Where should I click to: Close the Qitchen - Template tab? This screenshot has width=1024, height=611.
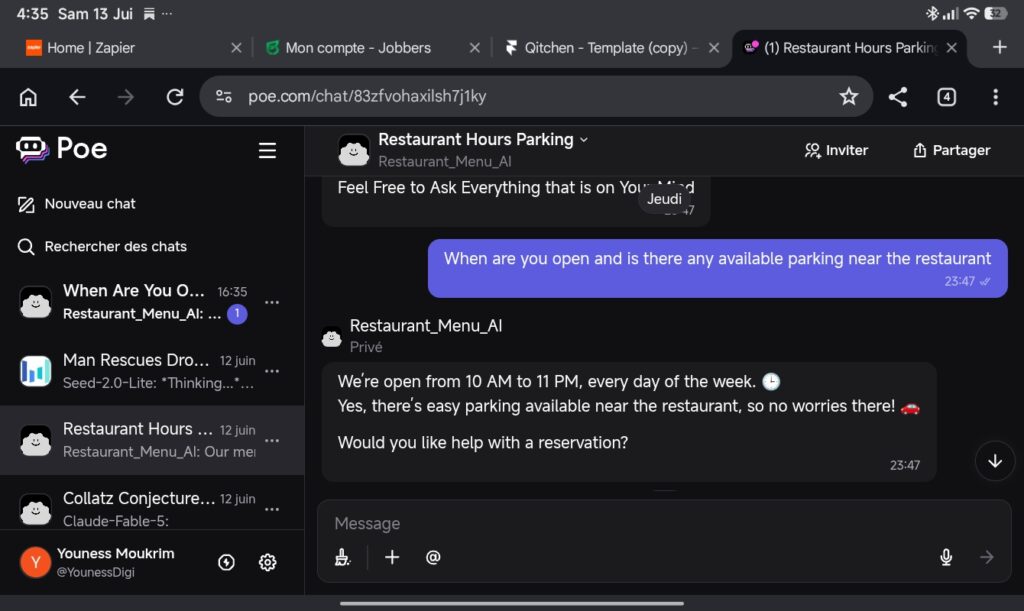click(x=714, y=48)
